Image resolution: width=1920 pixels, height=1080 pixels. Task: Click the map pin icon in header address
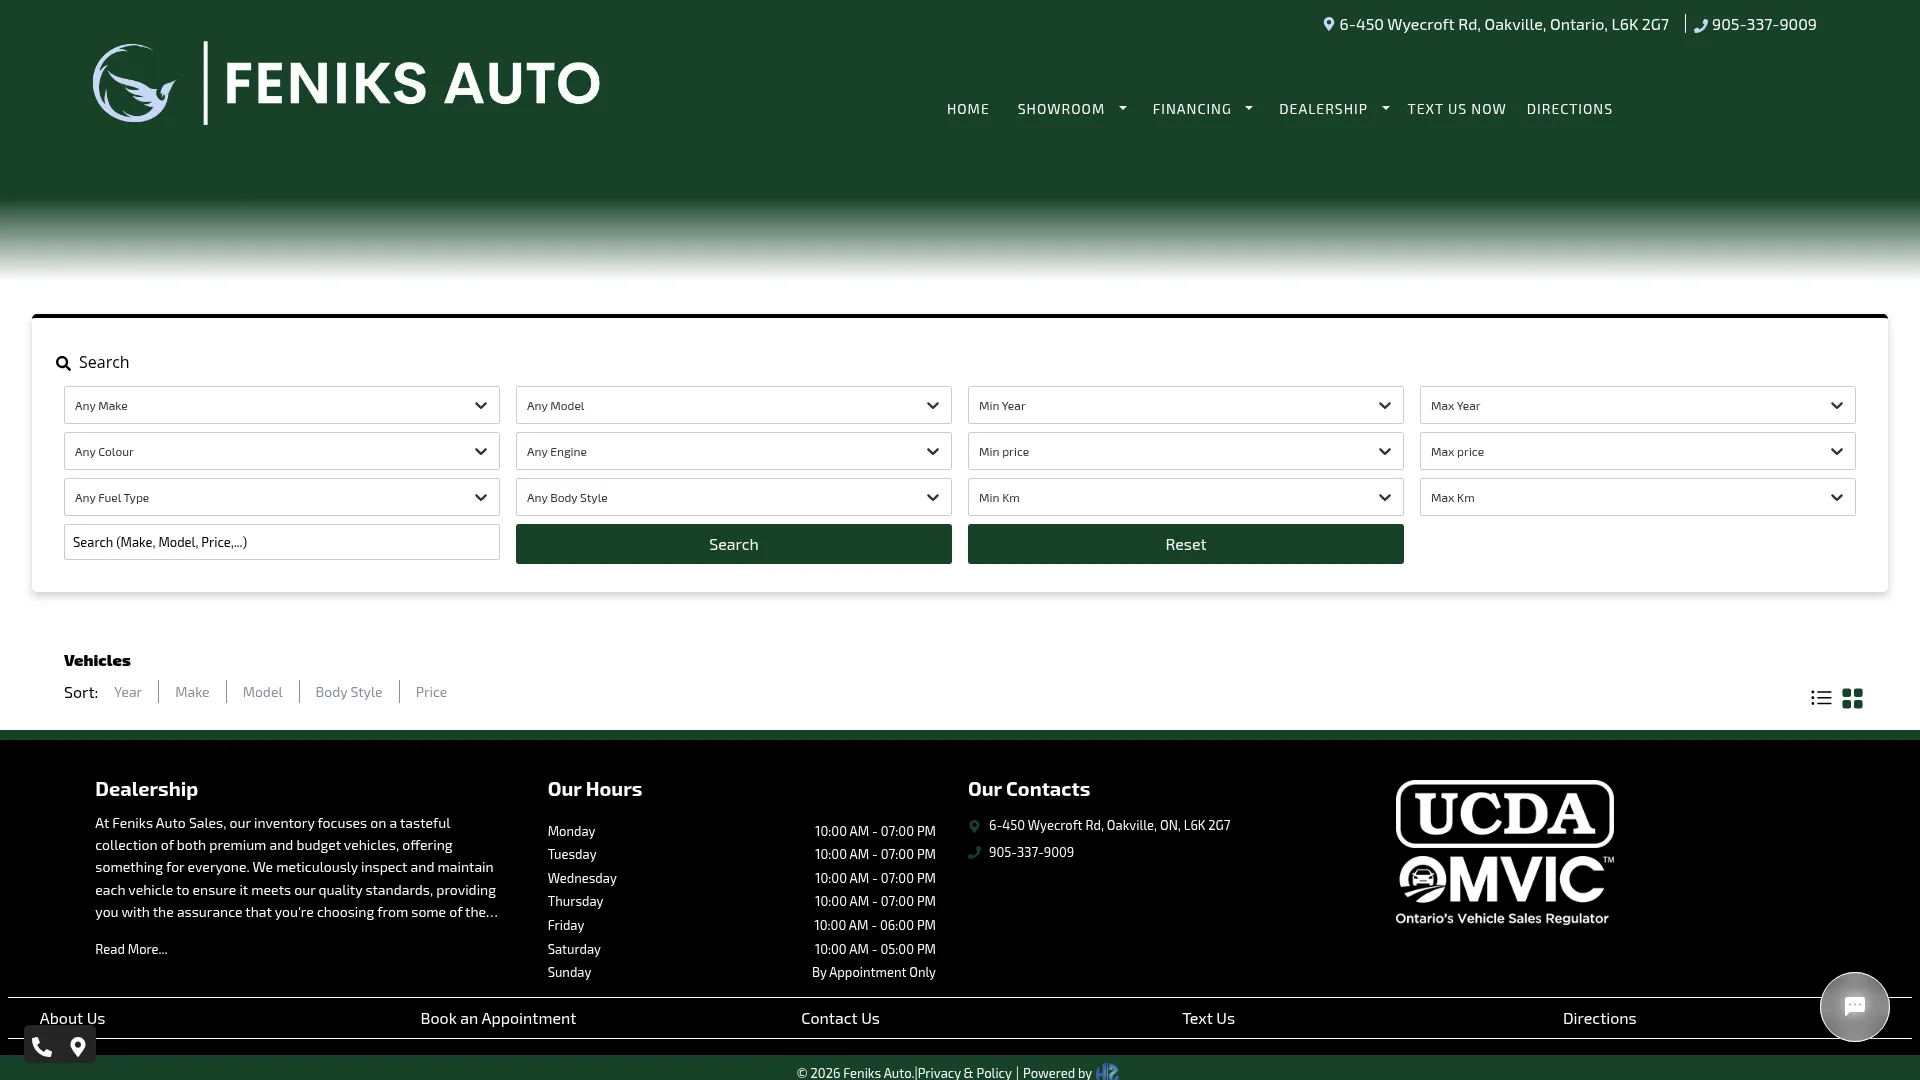1328,24
